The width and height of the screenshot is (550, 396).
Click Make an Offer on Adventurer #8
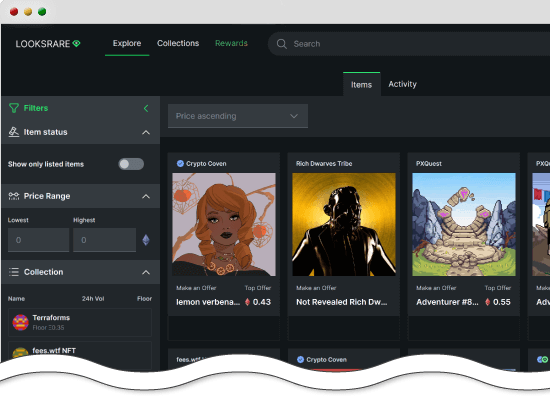tap(436, 288)
